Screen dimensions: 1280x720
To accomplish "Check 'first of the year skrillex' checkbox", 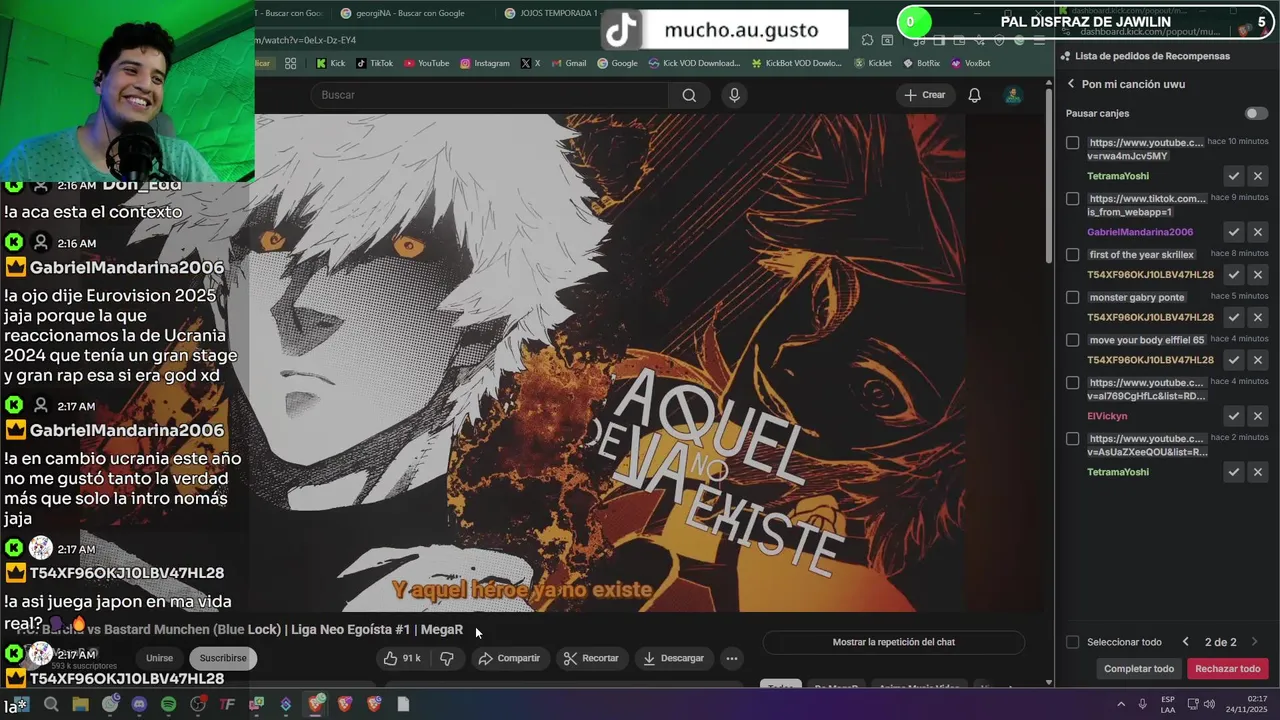I will 1073,255.
